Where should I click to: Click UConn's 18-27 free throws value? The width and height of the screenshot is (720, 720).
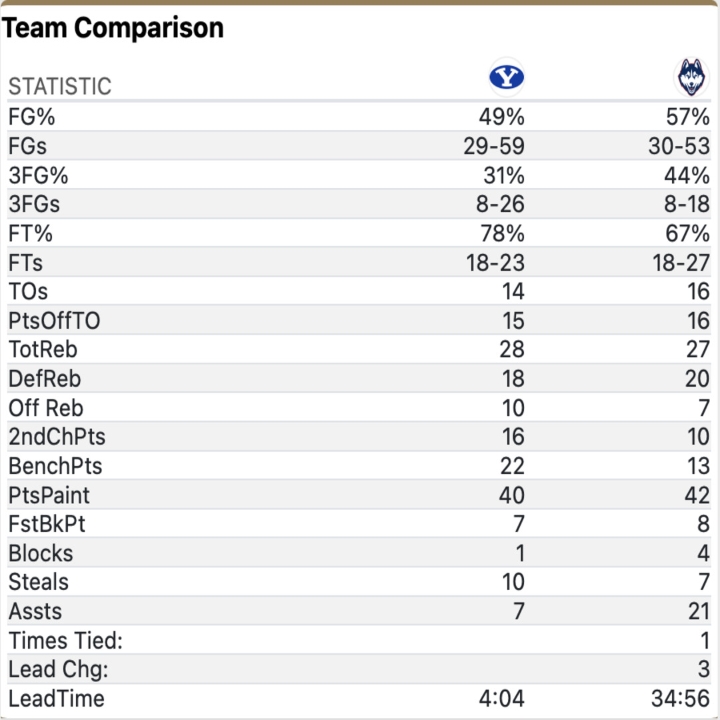click(679, 262)
